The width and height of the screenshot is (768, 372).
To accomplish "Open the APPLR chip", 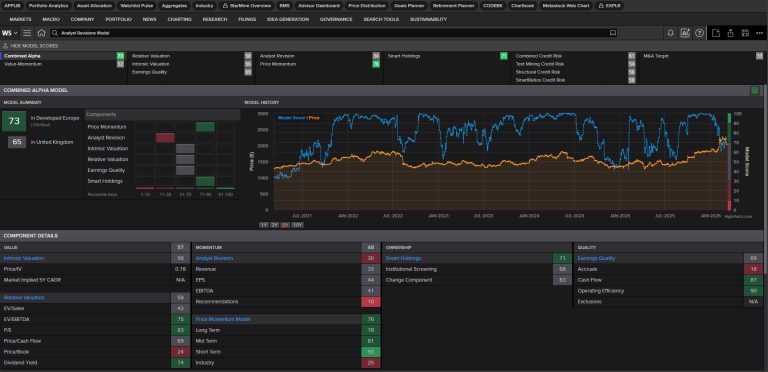I will pyautogui.click(x=12, y=6).
